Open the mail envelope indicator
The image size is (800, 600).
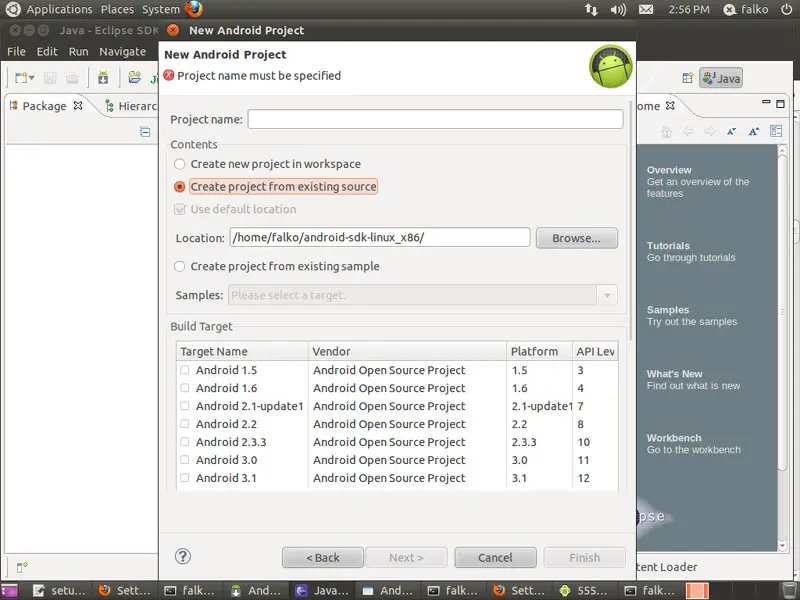coord(646,9)
